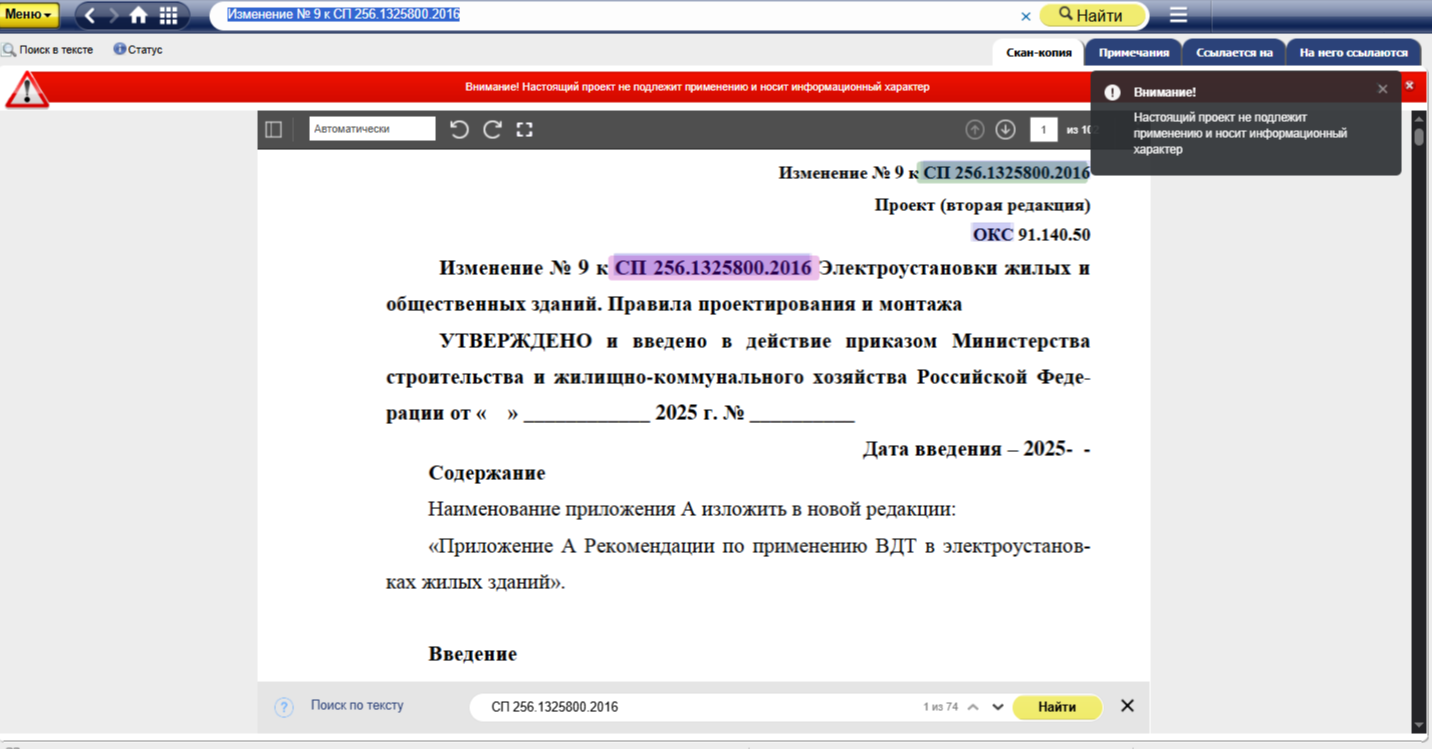Switch to the На него ссылаются tab
The height and width of the screenshot is (749, 1432).
pyautogui.click(x=1353, y=53)
